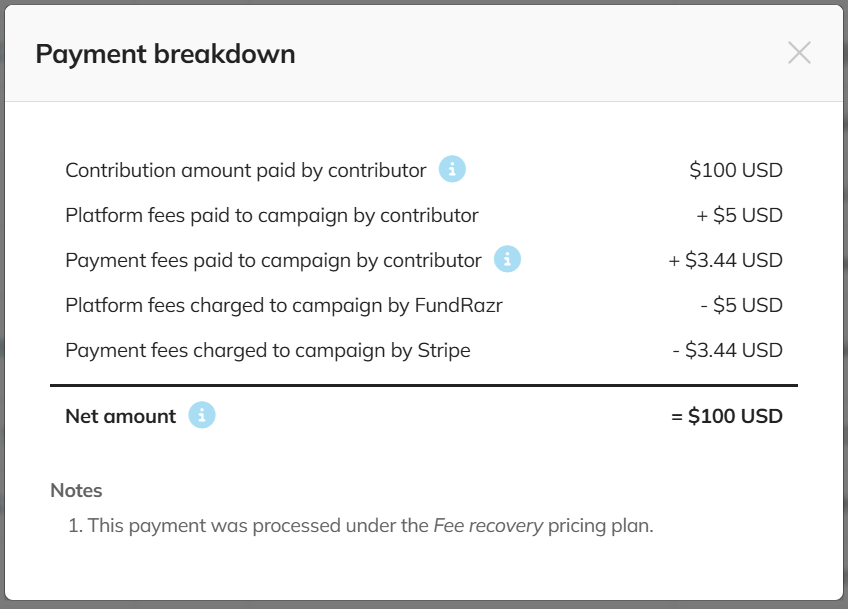Click the $100 USD contribution value
848x609 pixels.
pos(736,170)
